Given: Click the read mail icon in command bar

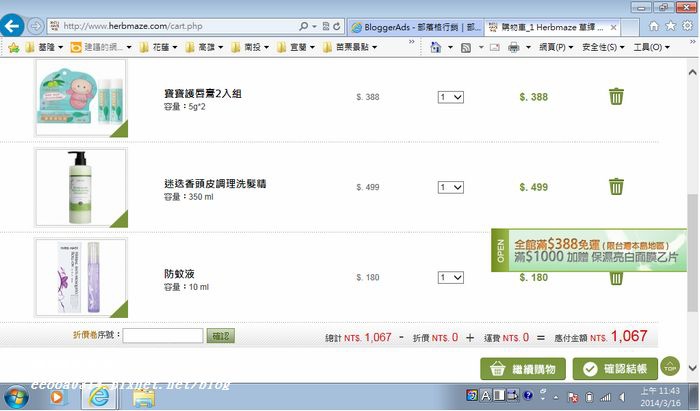Looking at the screenshot, I should 495,47.
